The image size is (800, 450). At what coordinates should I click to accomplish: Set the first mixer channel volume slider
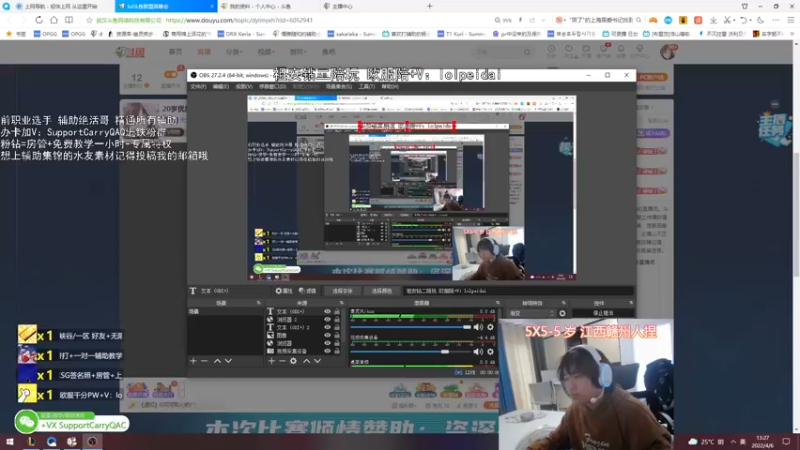(411, 327)
